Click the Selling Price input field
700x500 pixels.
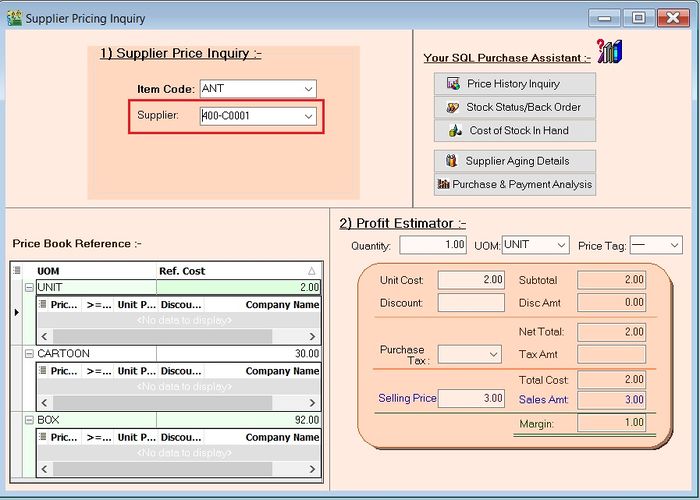471,398
